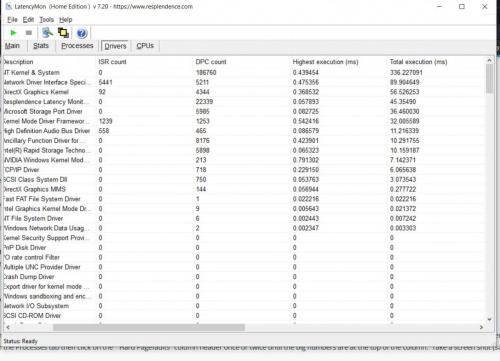Screen dimensions: 500x361
Task: Select the Fast FAT File System Driver row
Action: pos(244,199)
